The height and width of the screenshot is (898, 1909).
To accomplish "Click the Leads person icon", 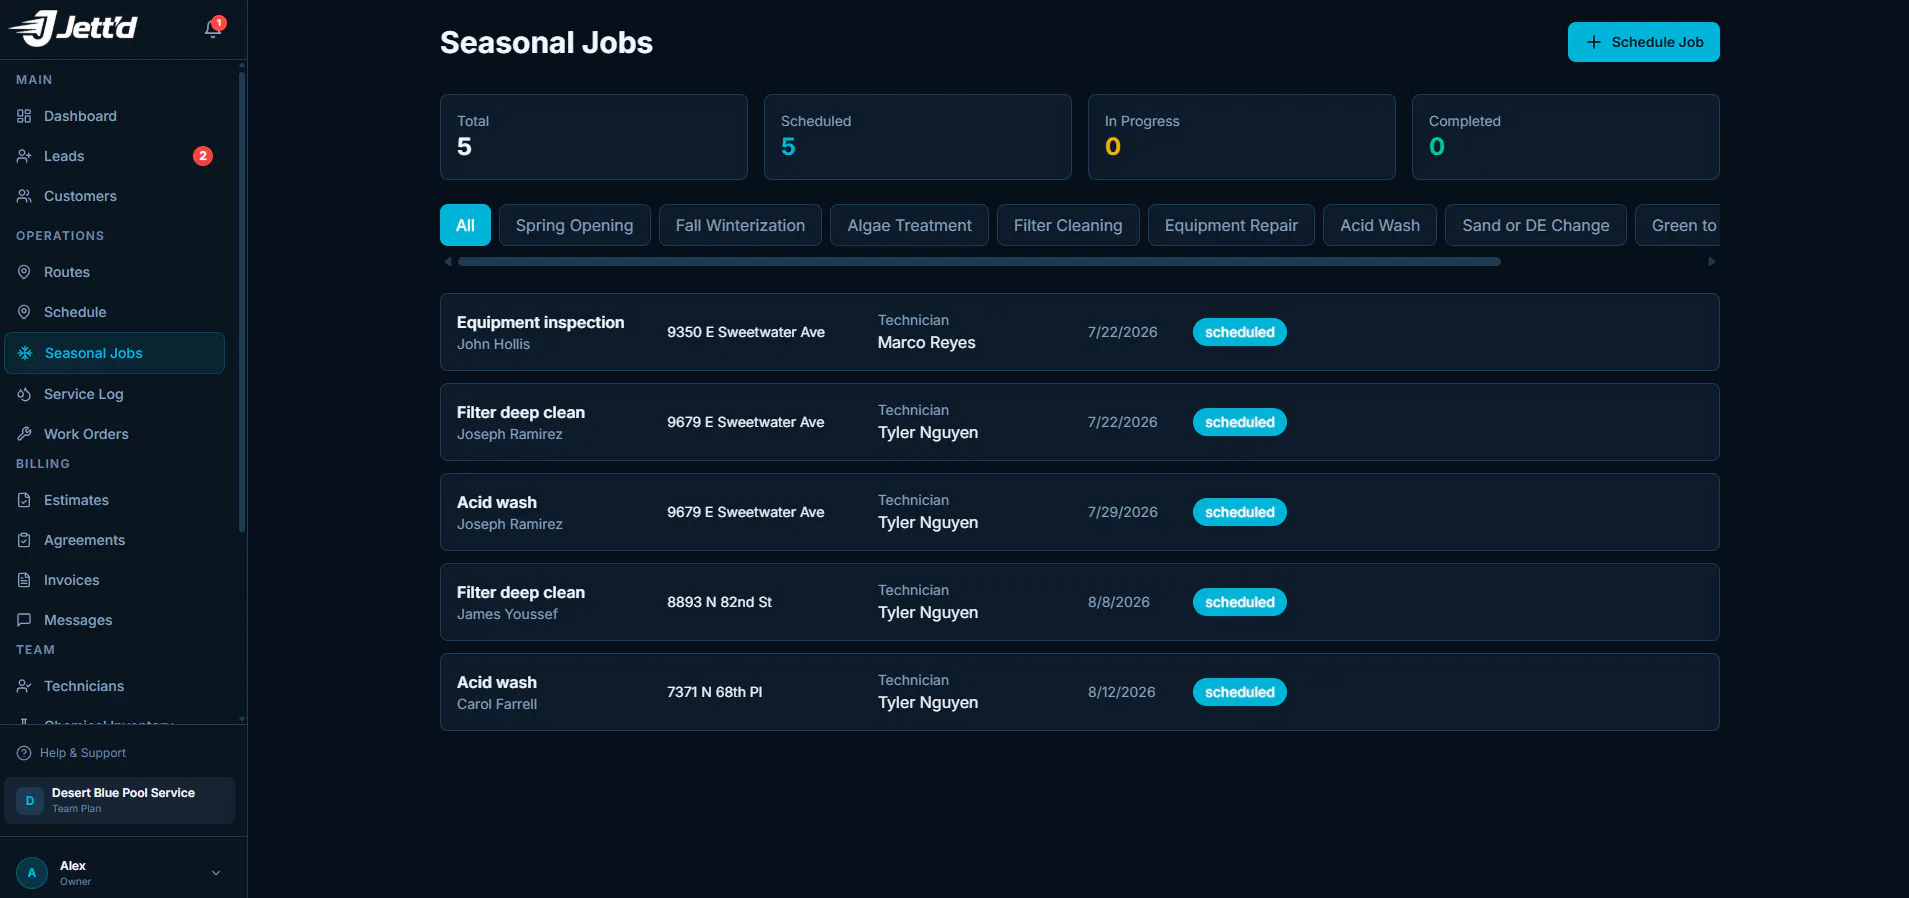I will pyautogui.click(x=24, y=156).
